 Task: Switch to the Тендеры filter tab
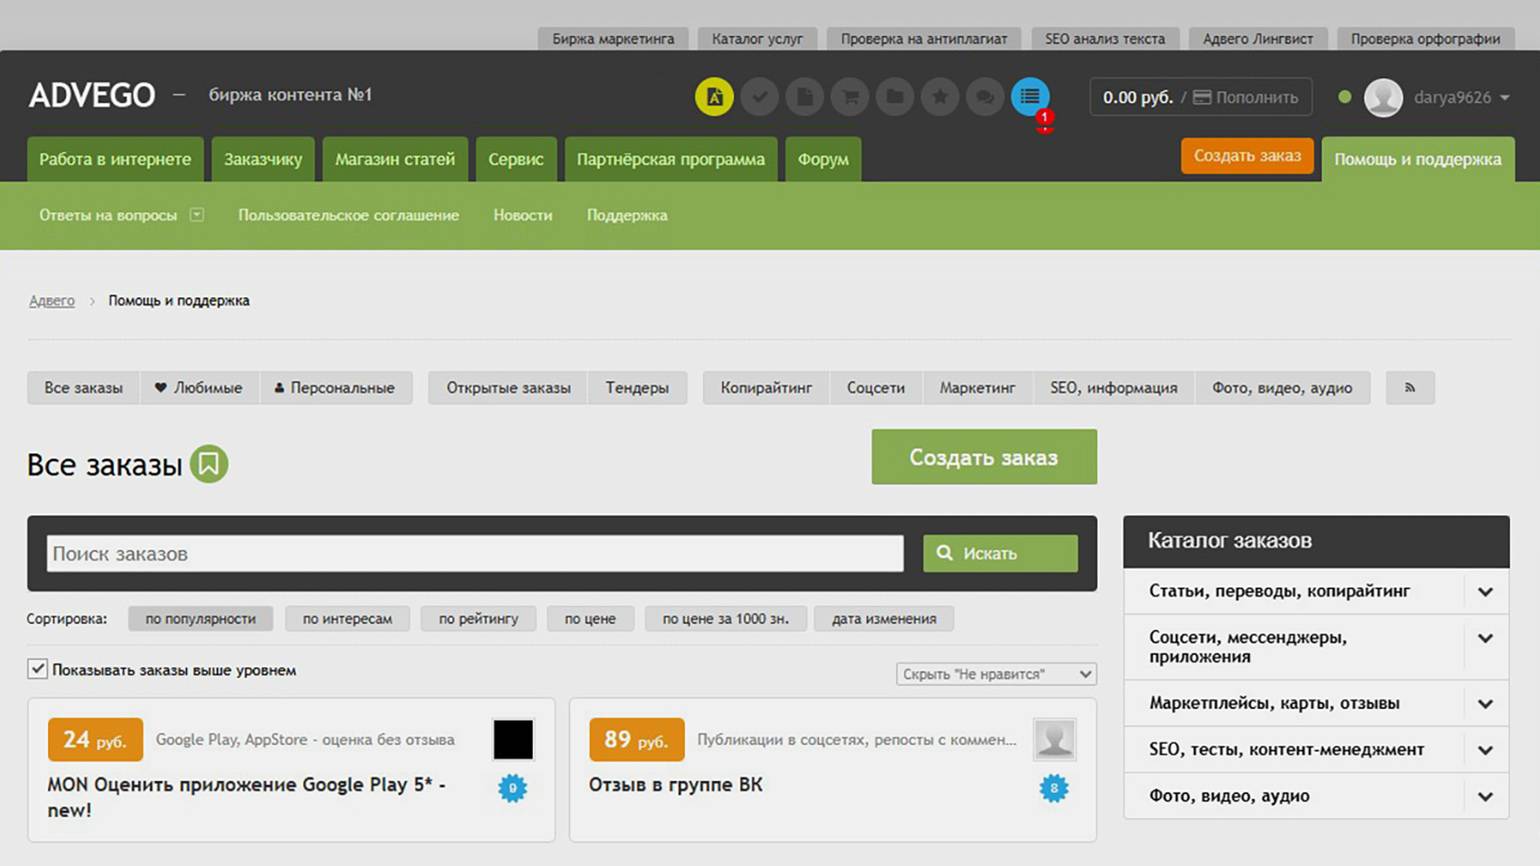[637, 388]
